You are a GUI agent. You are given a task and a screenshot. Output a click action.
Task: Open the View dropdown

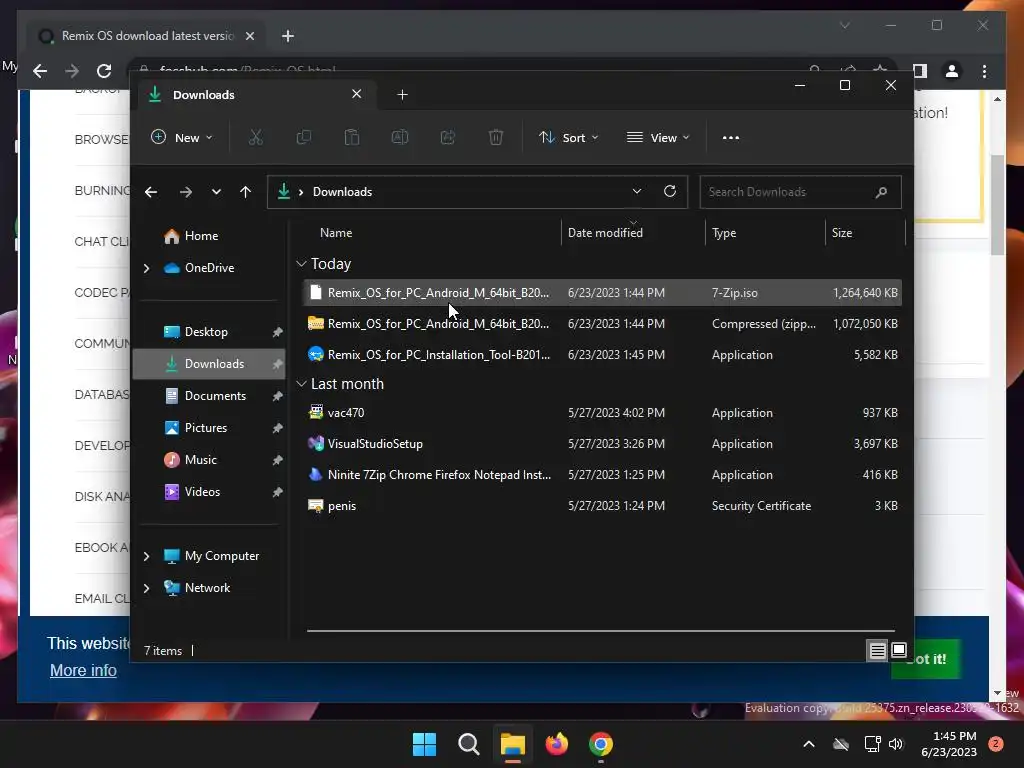[x=658, y=138]
